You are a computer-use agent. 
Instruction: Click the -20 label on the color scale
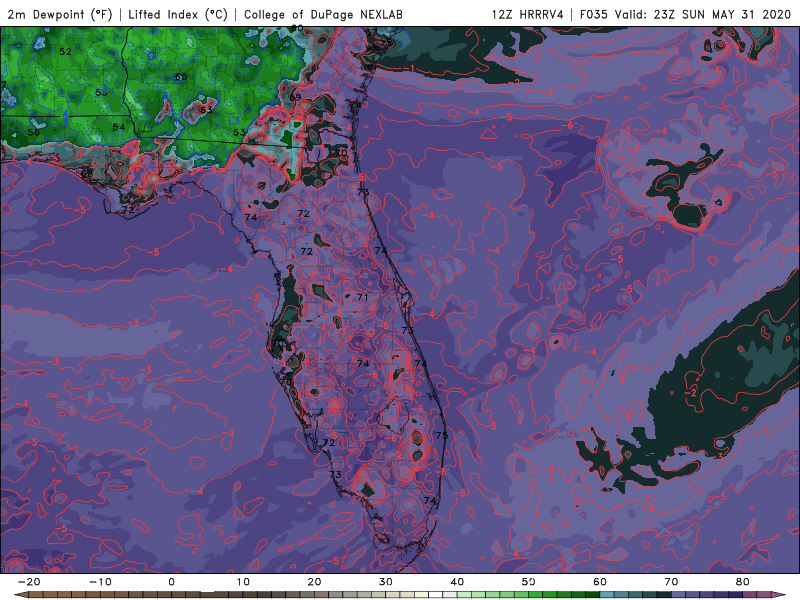pos(29,582)
